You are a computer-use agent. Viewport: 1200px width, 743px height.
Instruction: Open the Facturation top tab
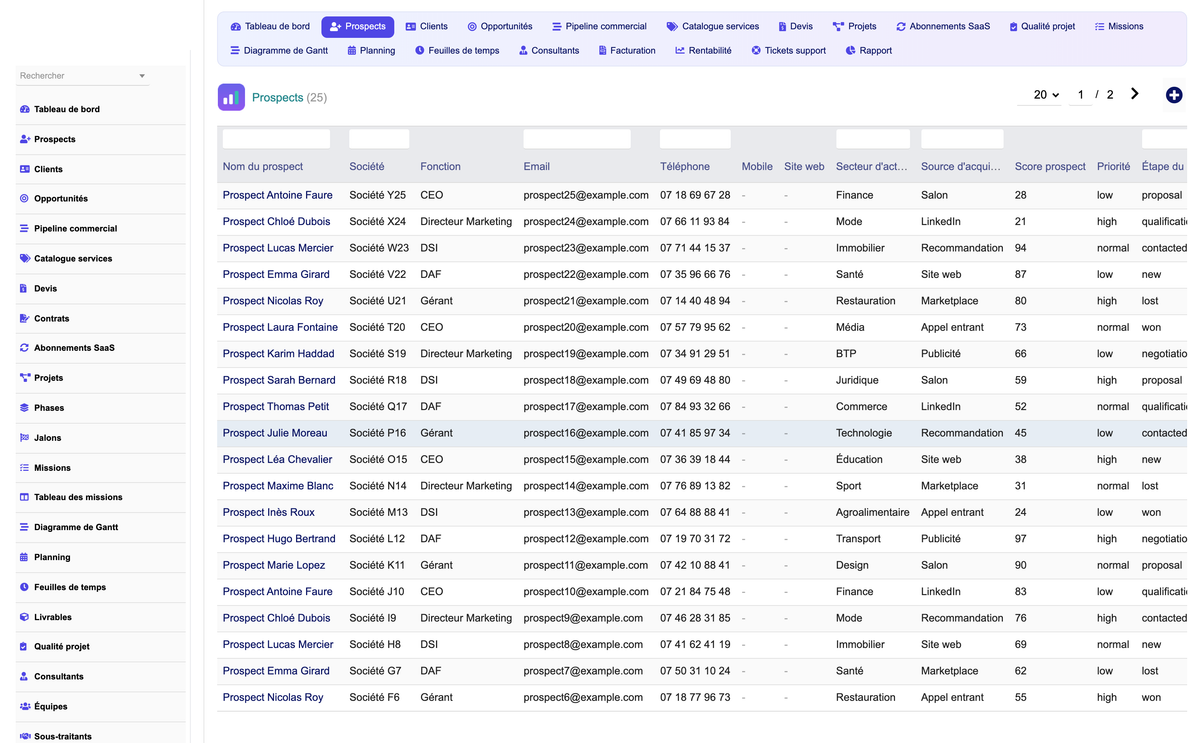click(627, 51)
